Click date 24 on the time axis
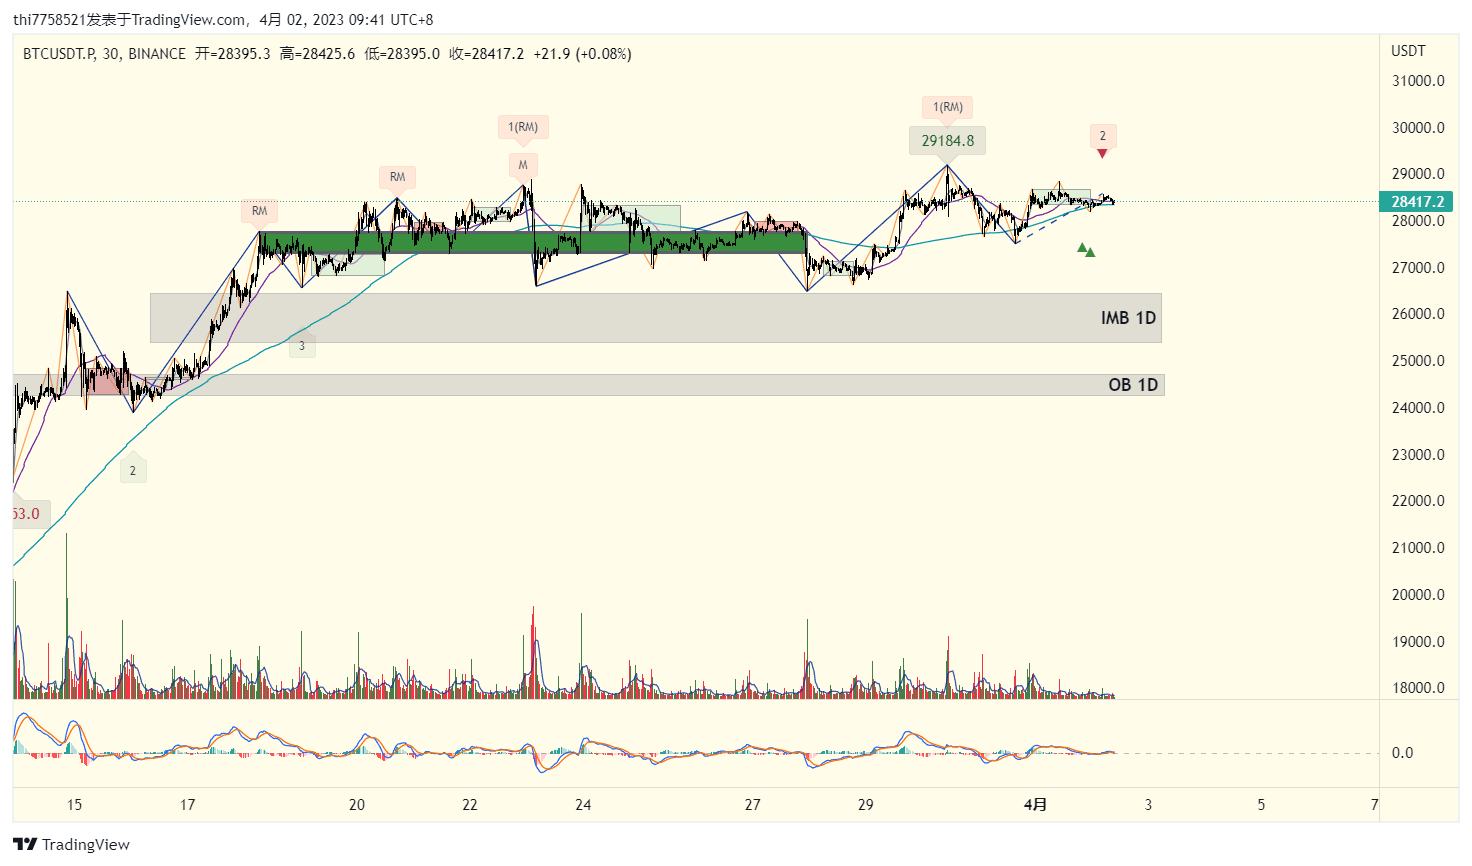The height and width of the screenshot is (866, 1472). 583,804
